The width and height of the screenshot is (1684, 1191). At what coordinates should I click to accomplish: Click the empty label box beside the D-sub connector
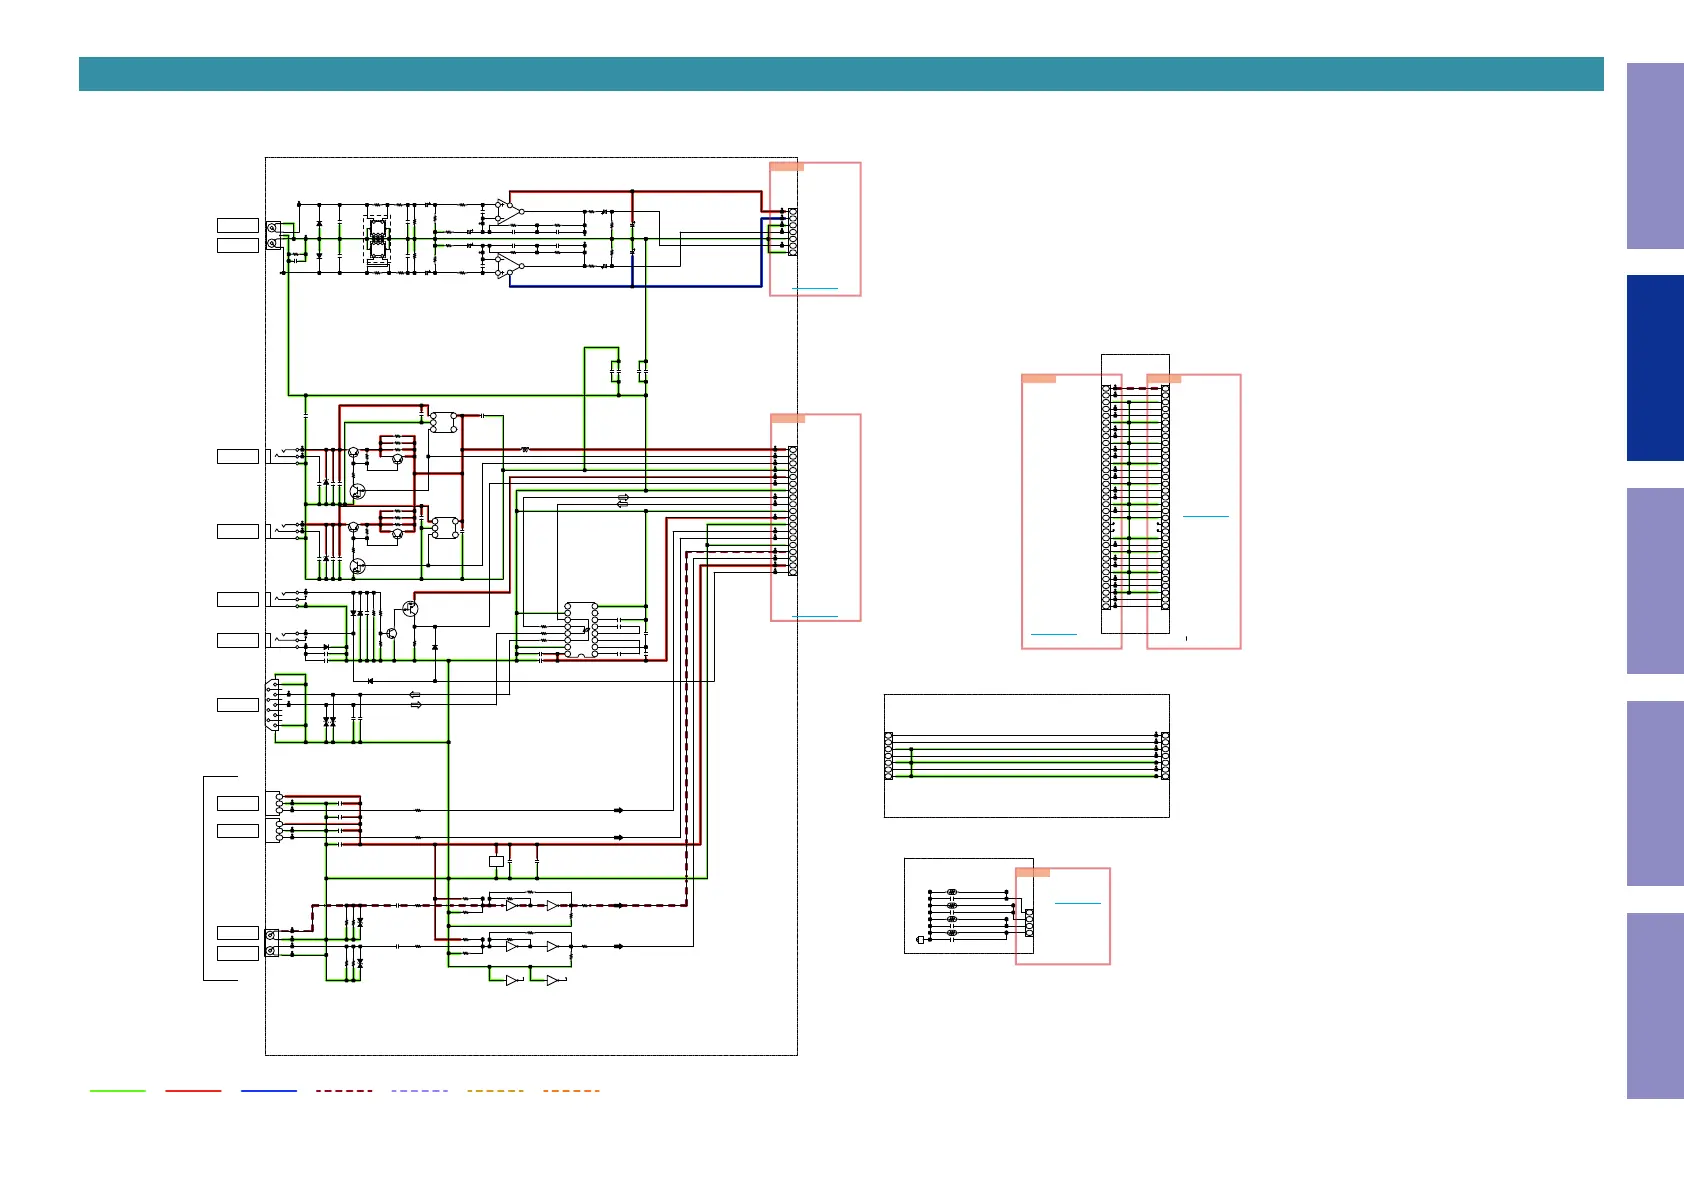[238, 705]
